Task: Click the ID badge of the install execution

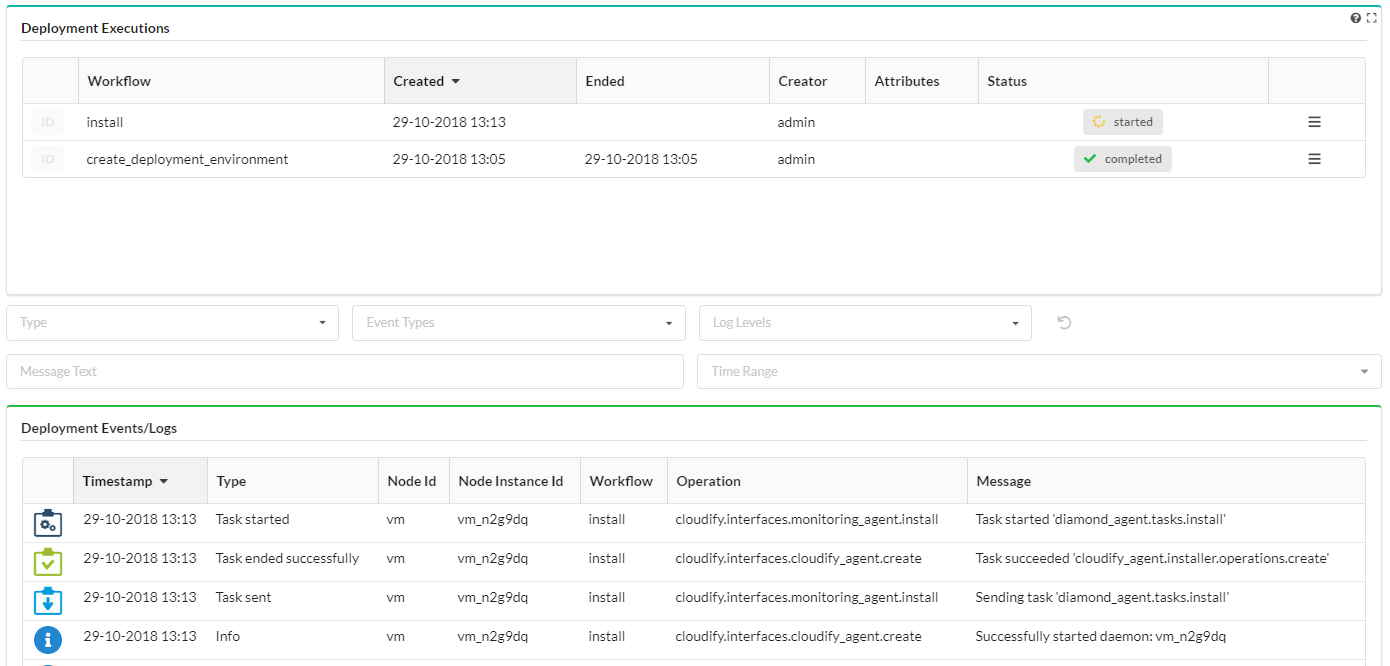Action: pyautogui.click(x=47, y=122)
